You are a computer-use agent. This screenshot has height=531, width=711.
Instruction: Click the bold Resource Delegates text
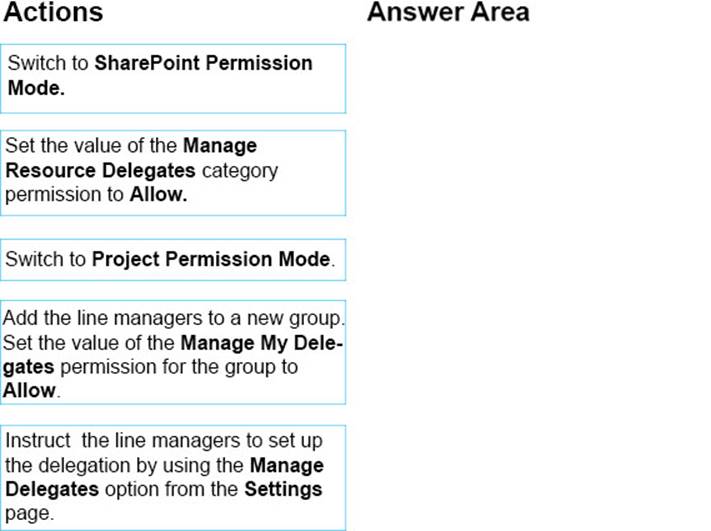click(100, 171)
